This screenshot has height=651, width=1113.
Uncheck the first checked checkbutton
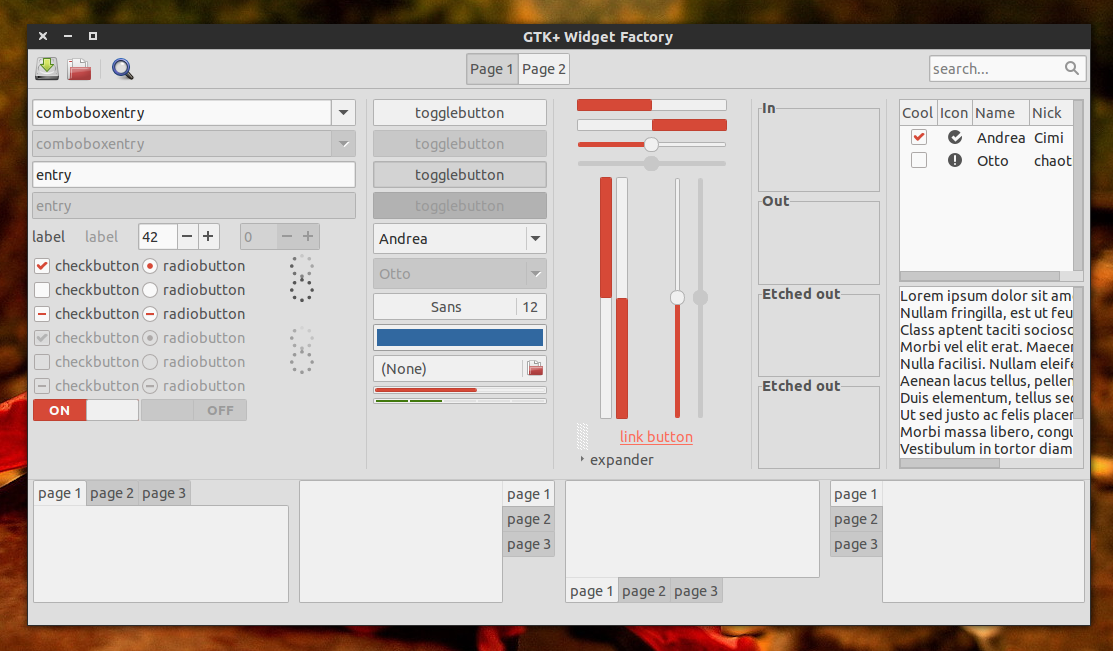pos(42,265)
